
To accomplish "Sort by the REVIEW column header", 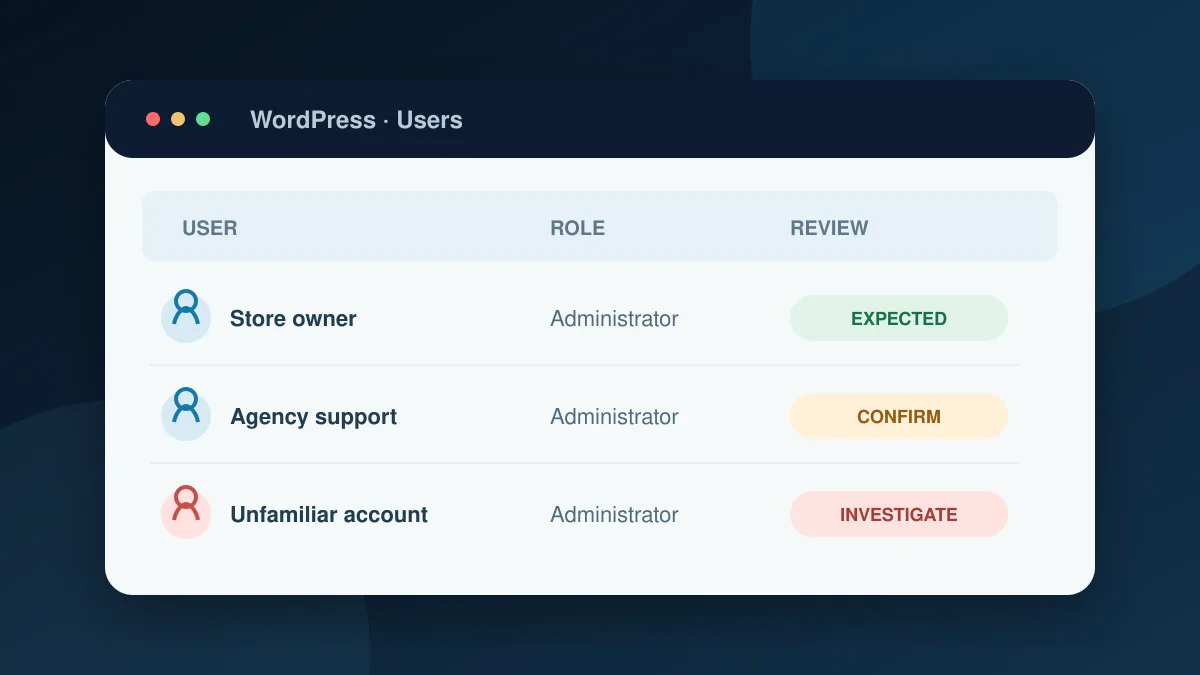I will 829,228.
